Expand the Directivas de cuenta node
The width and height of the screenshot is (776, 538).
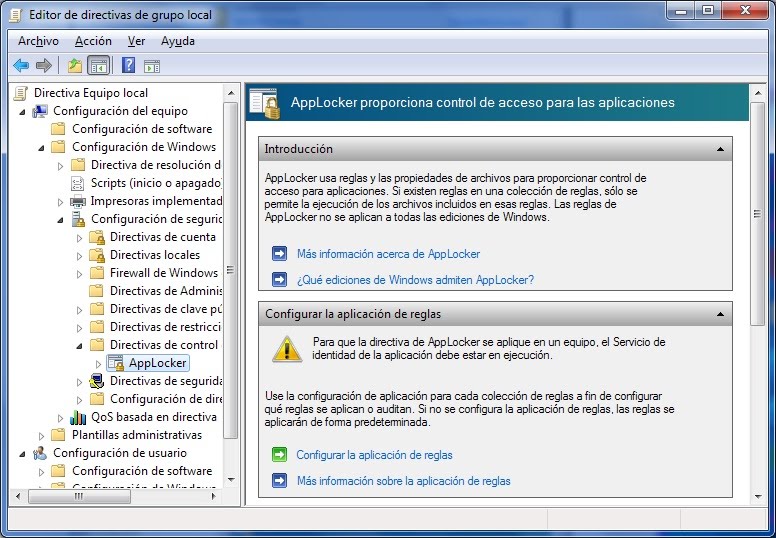coord(79,238)
